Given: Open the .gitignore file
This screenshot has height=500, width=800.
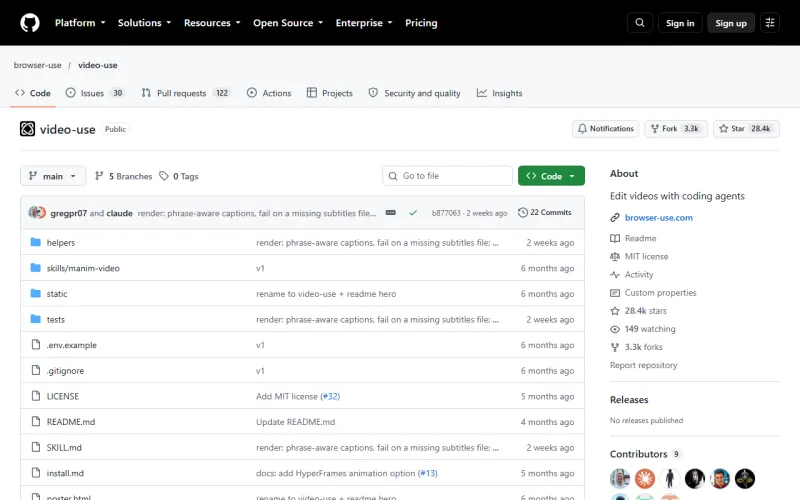Looking at the screenshot, I should tap(65, 371).
